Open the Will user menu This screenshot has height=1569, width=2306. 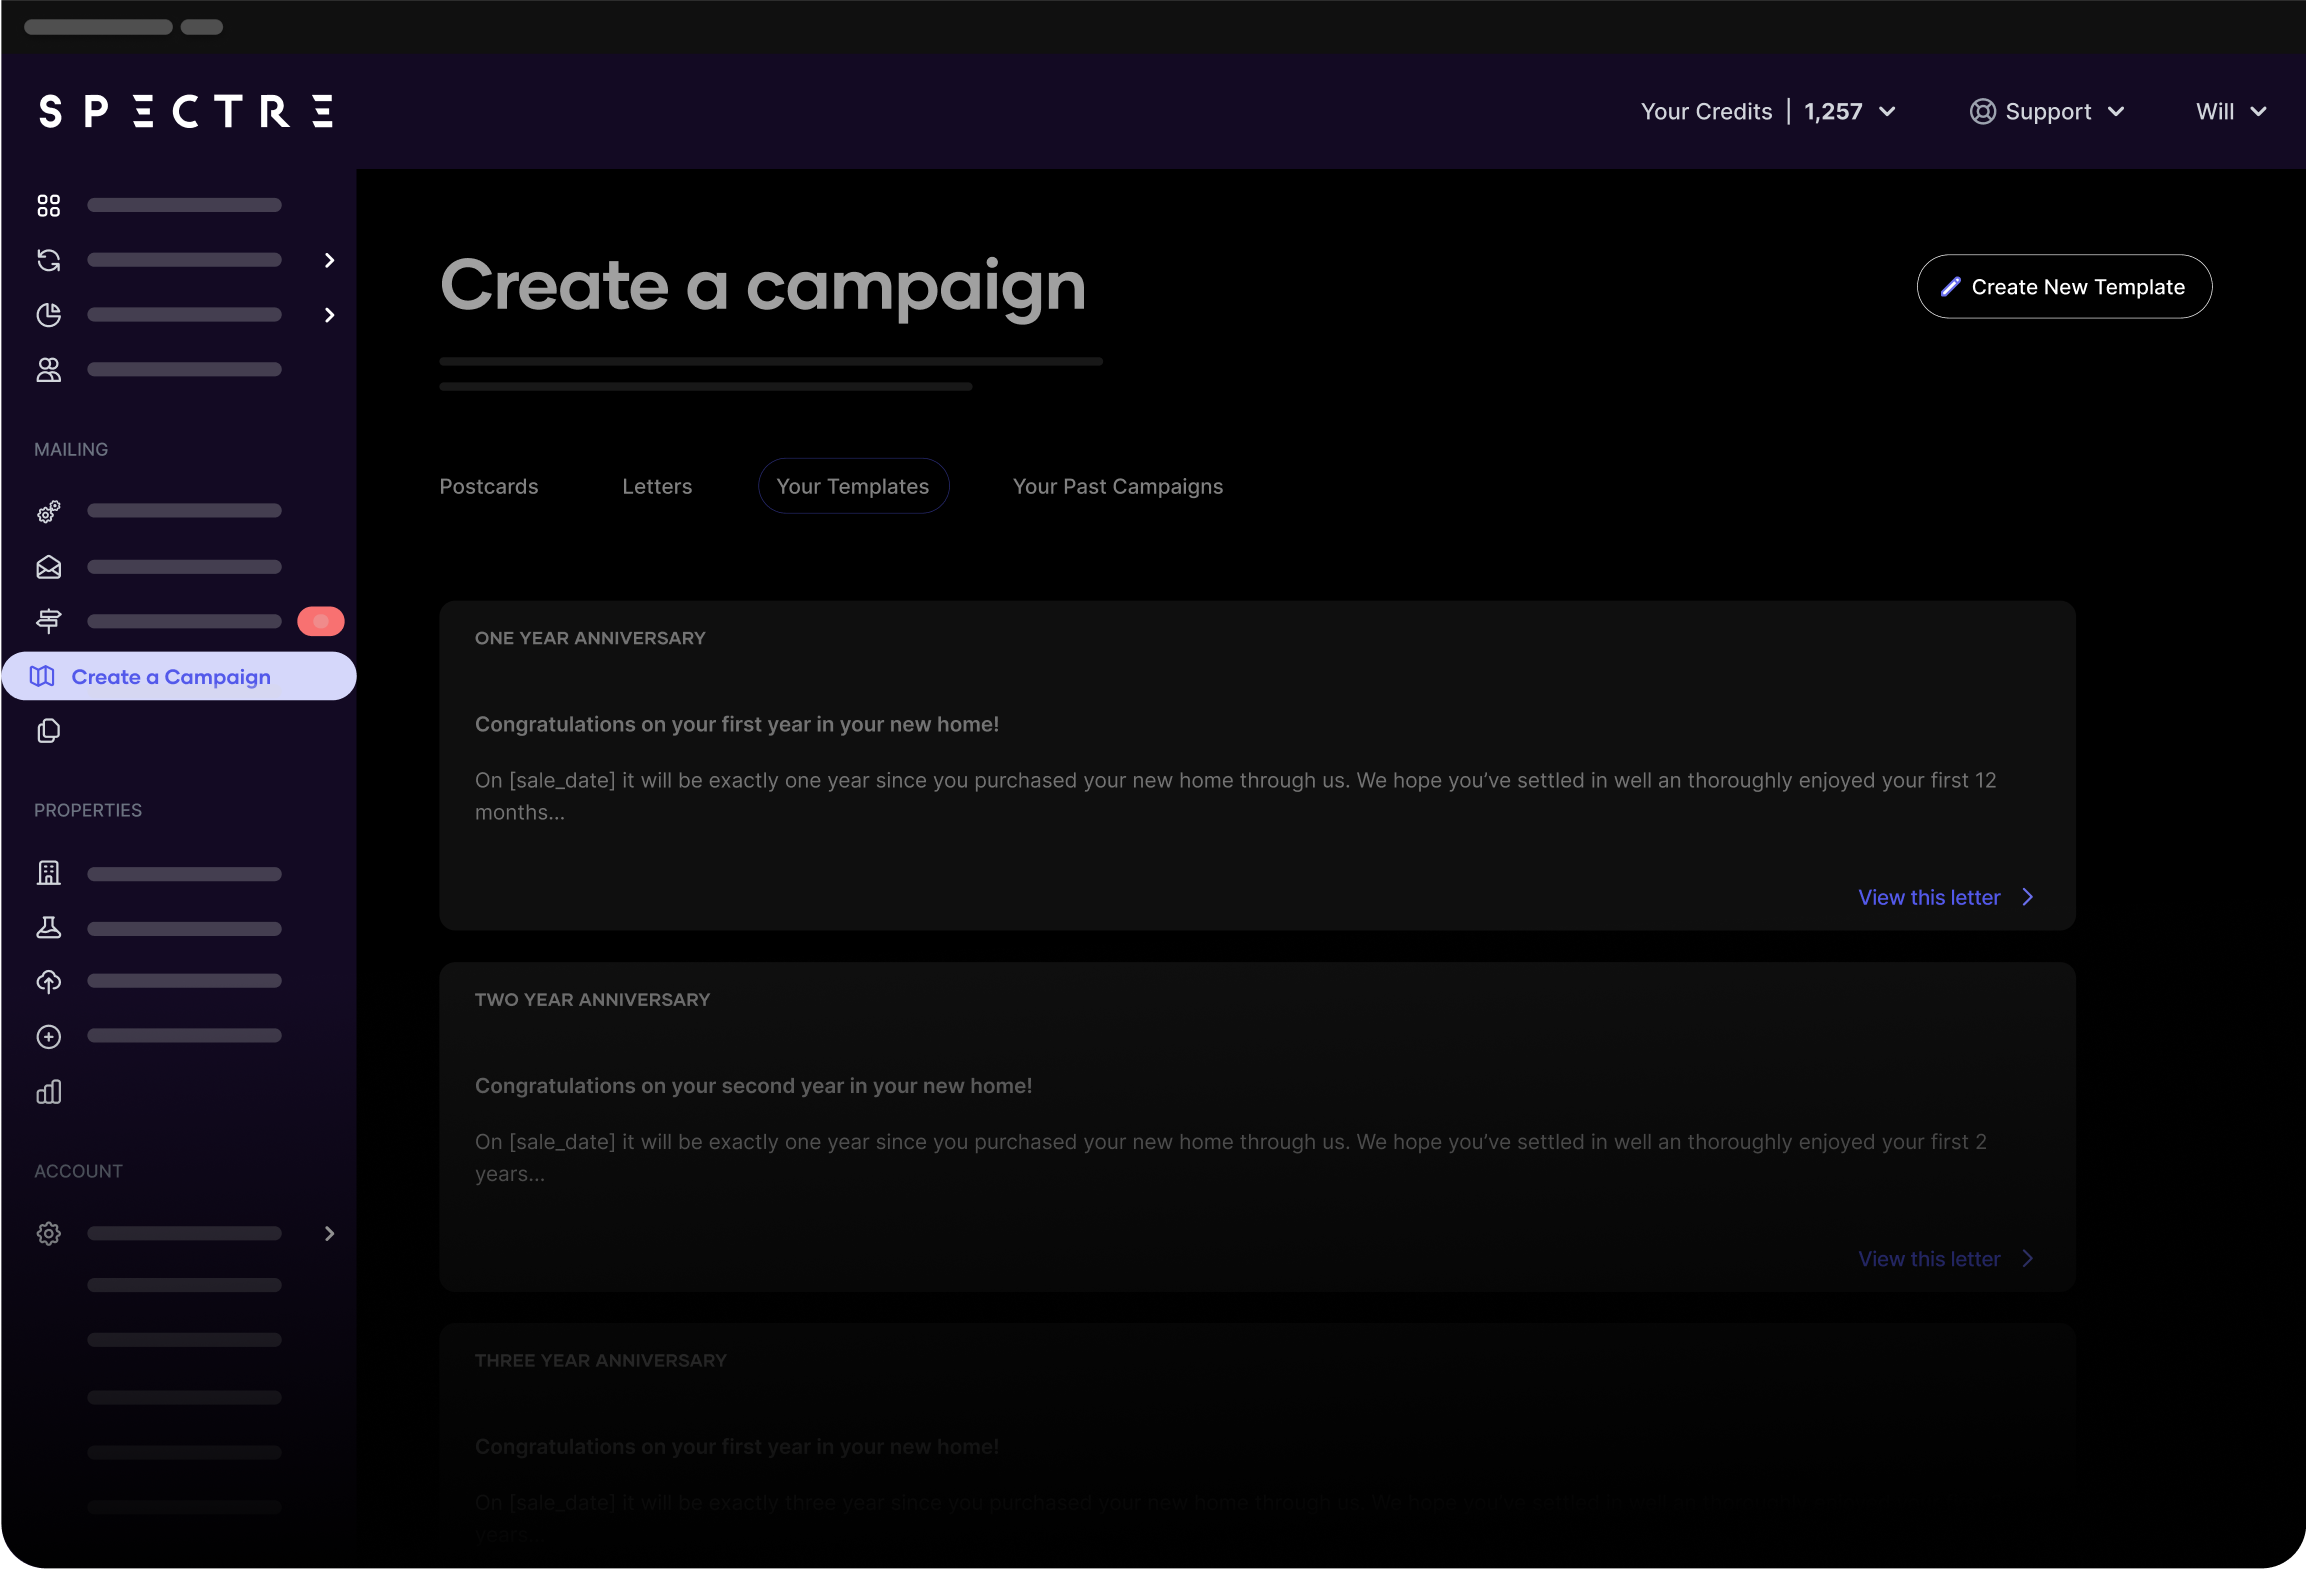(2231, 111)
